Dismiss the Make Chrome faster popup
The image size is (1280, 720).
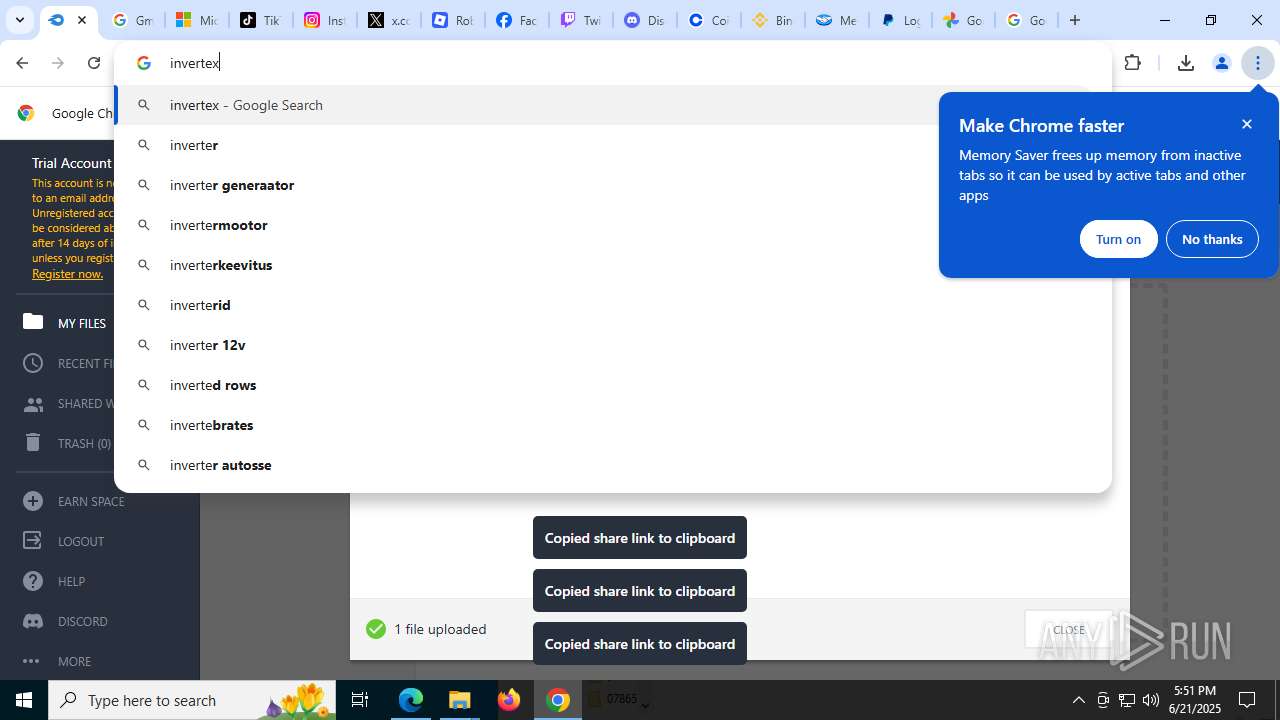[x=1247, y=124]
